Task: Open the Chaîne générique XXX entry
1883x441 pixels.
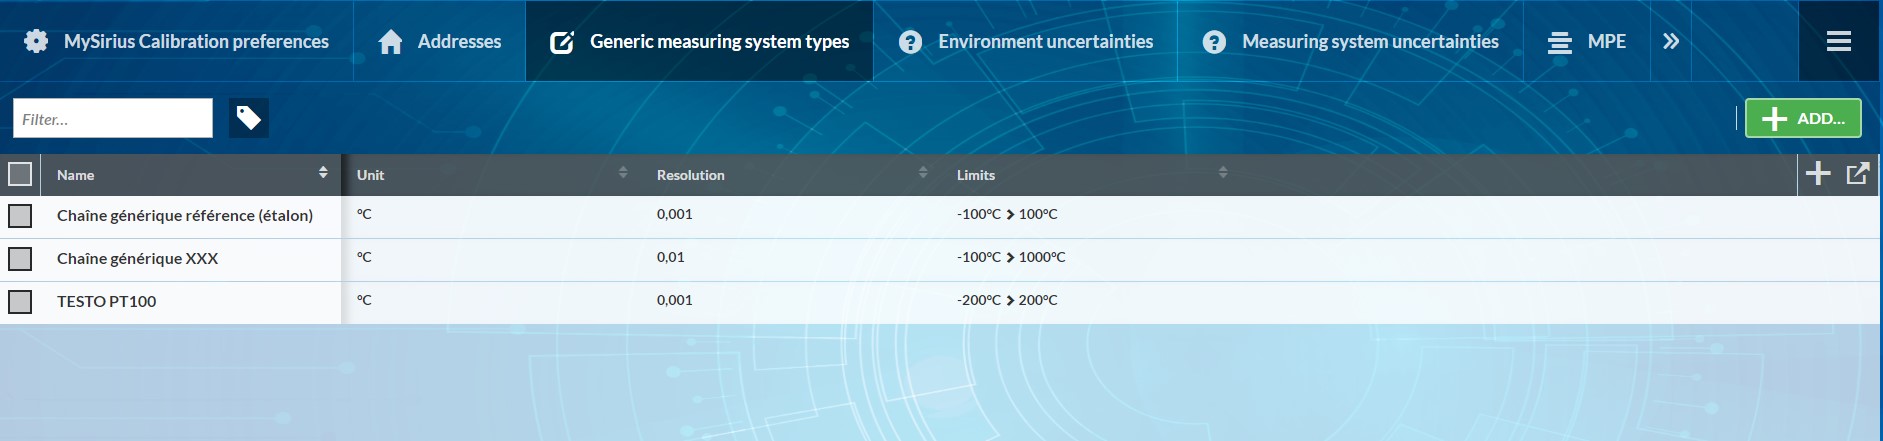Action: coord(137,258)
